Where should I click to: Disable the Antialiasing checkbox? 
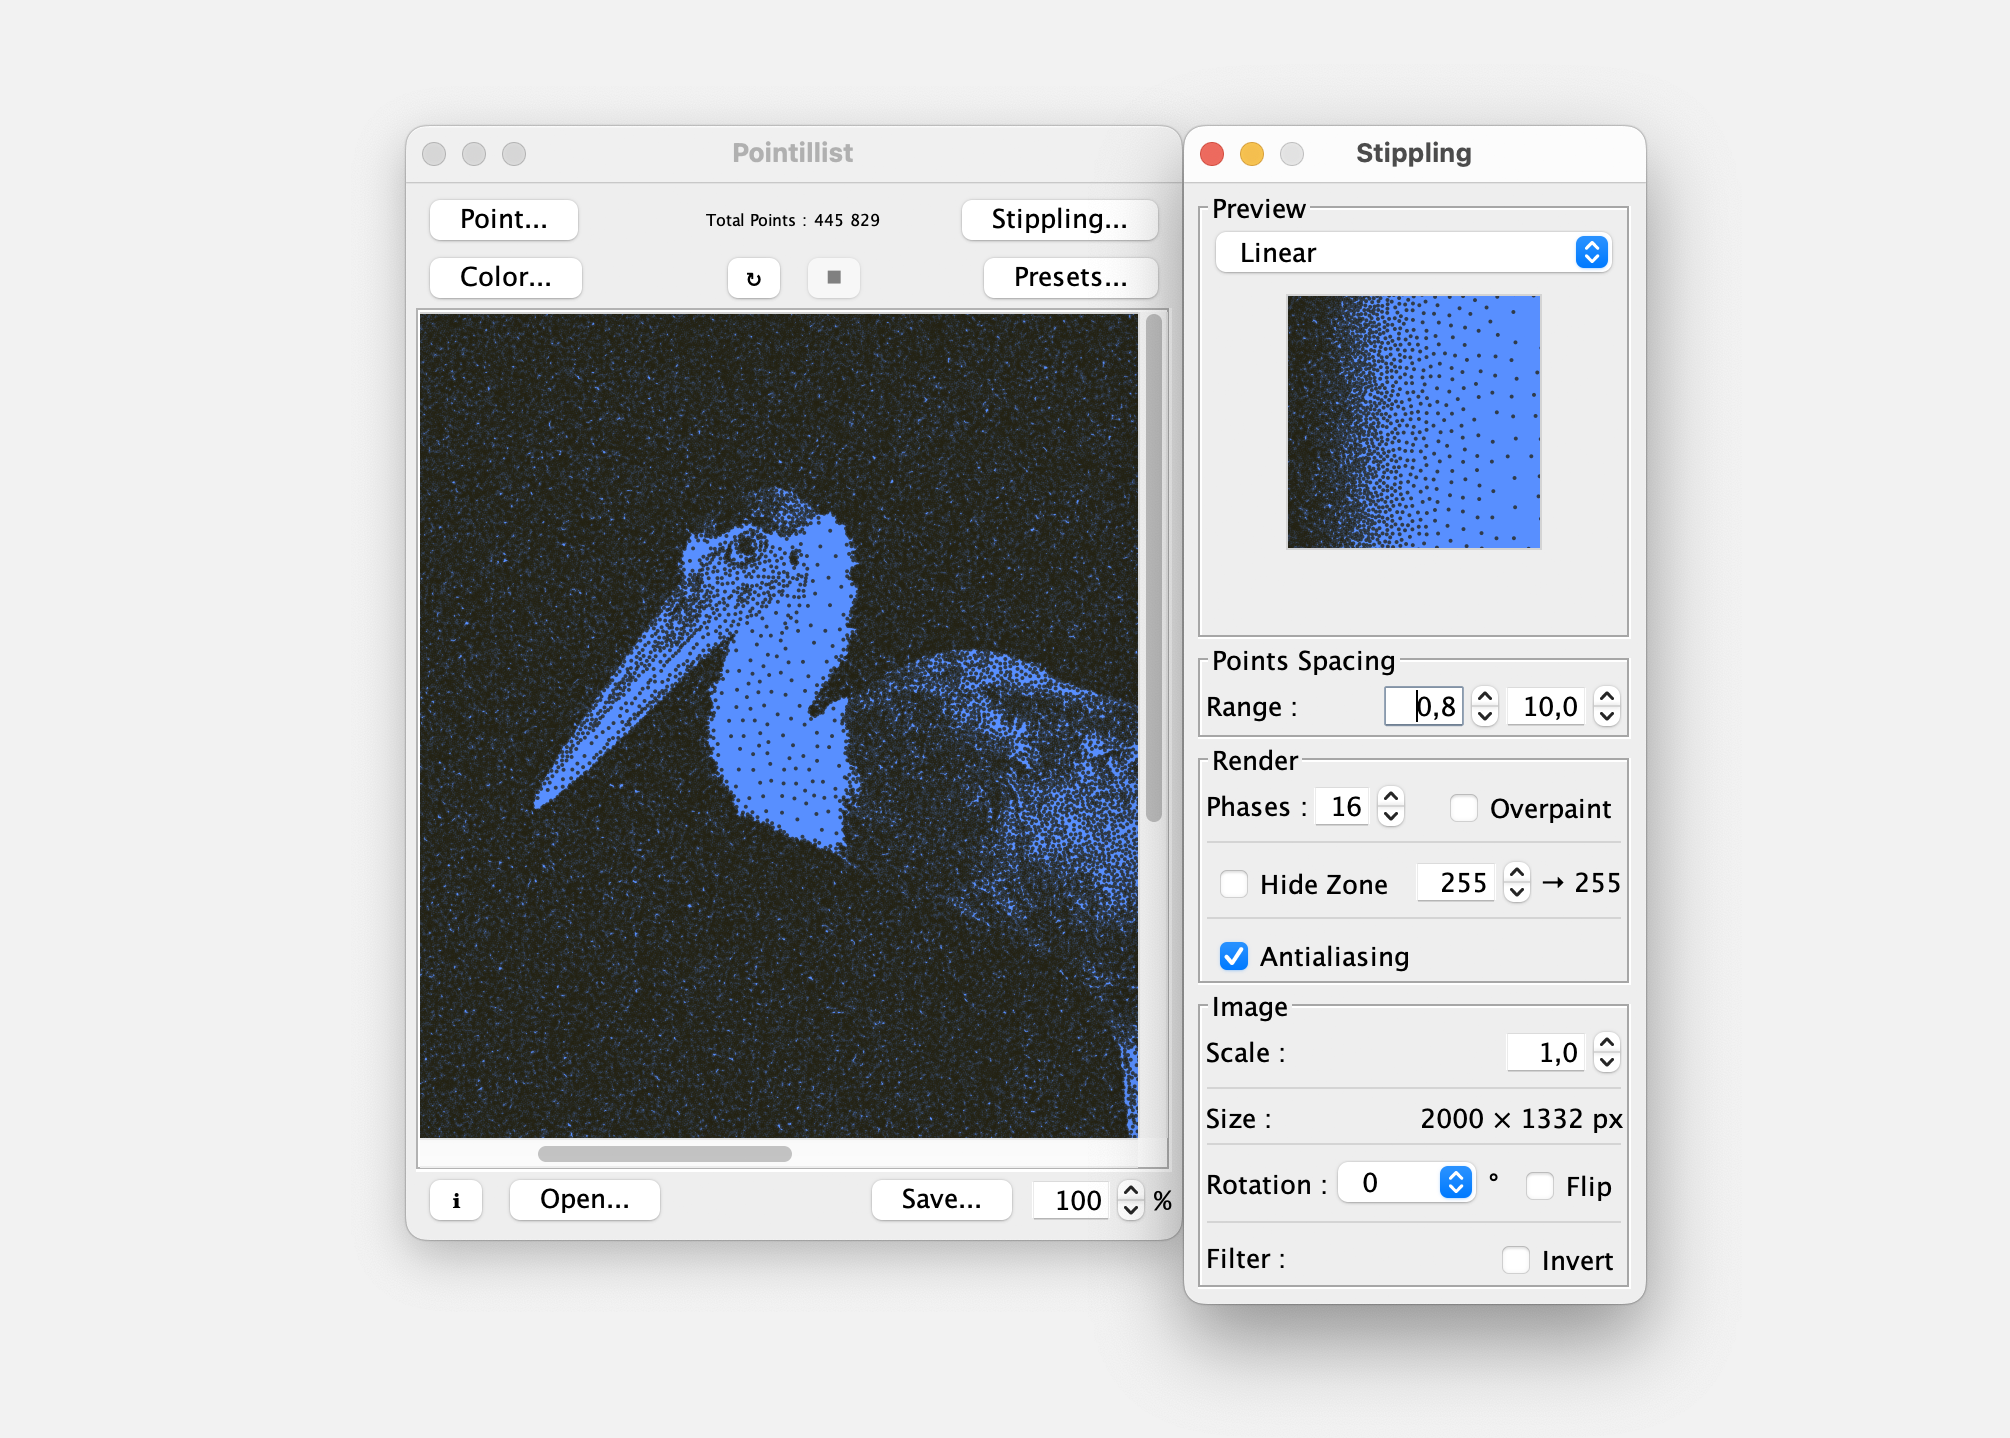[1234, 957]
